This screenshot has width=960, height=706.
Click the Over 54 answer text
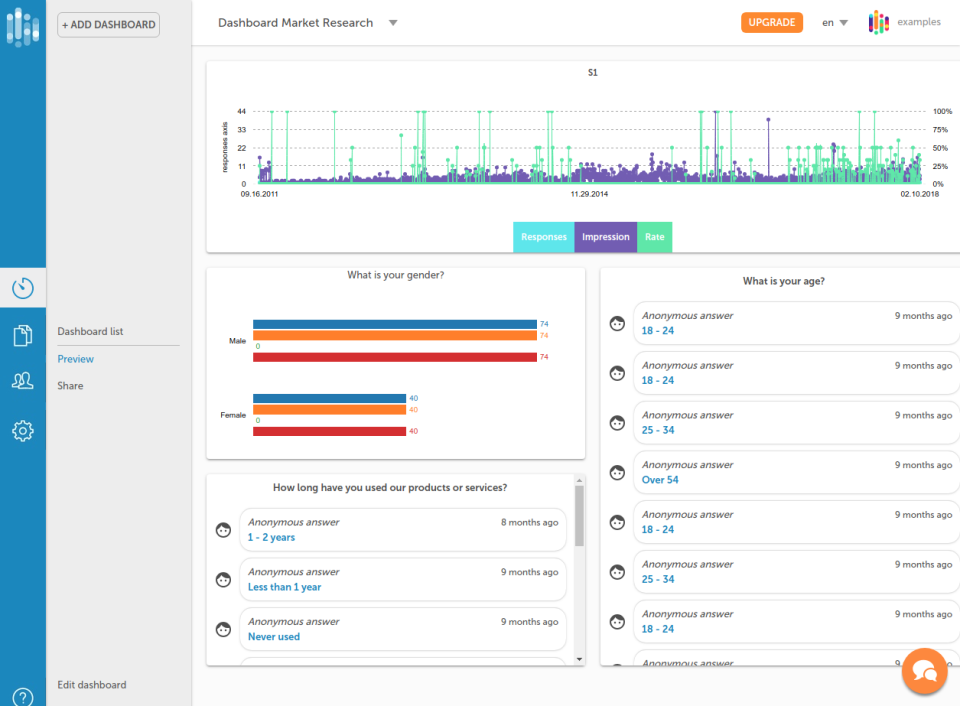(660, 479)
